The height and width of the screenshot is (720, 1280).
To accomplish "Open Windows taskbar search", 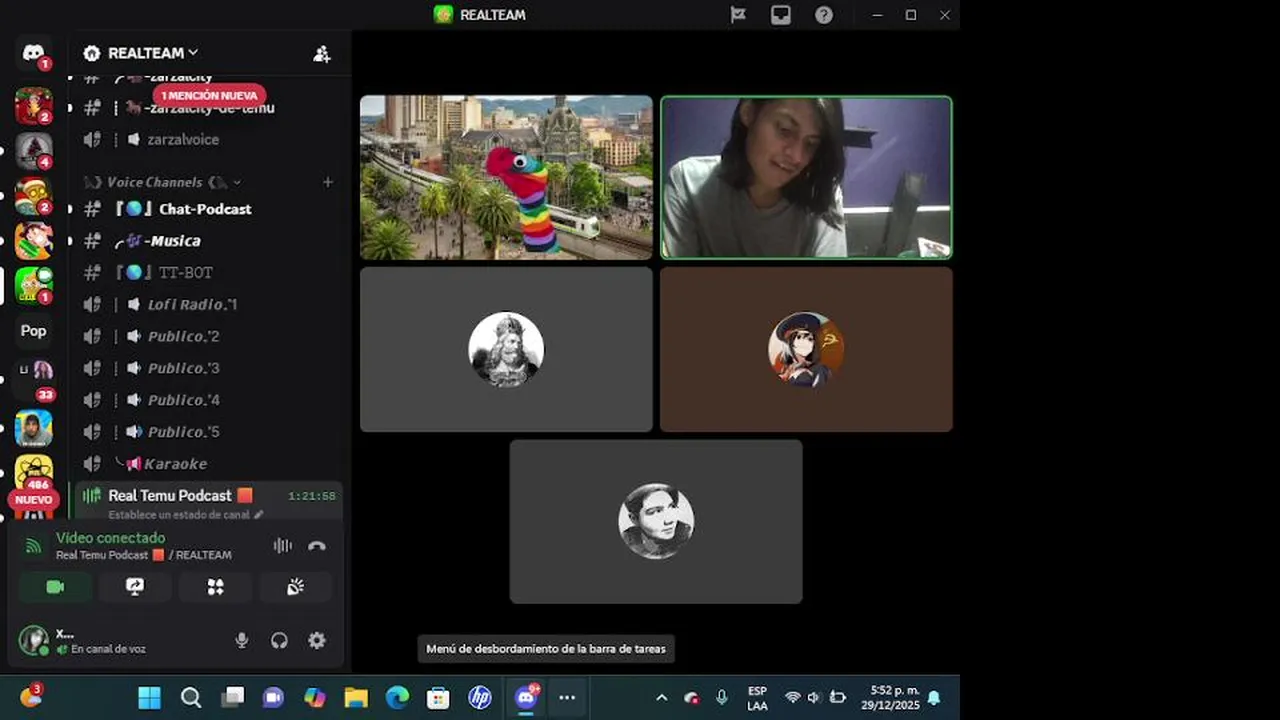I will pos(191,698).
